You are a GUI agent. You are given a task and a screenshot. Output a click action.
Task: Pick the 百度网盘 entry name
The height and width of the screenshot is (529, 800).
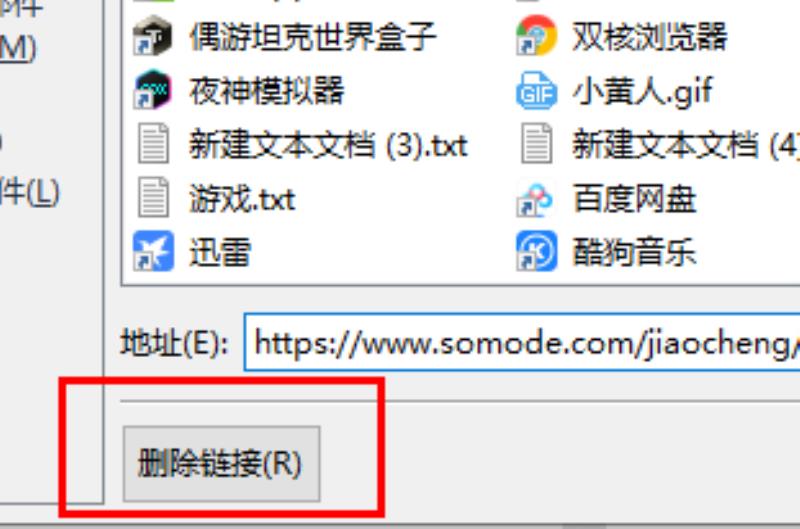[x=634, y=198]
